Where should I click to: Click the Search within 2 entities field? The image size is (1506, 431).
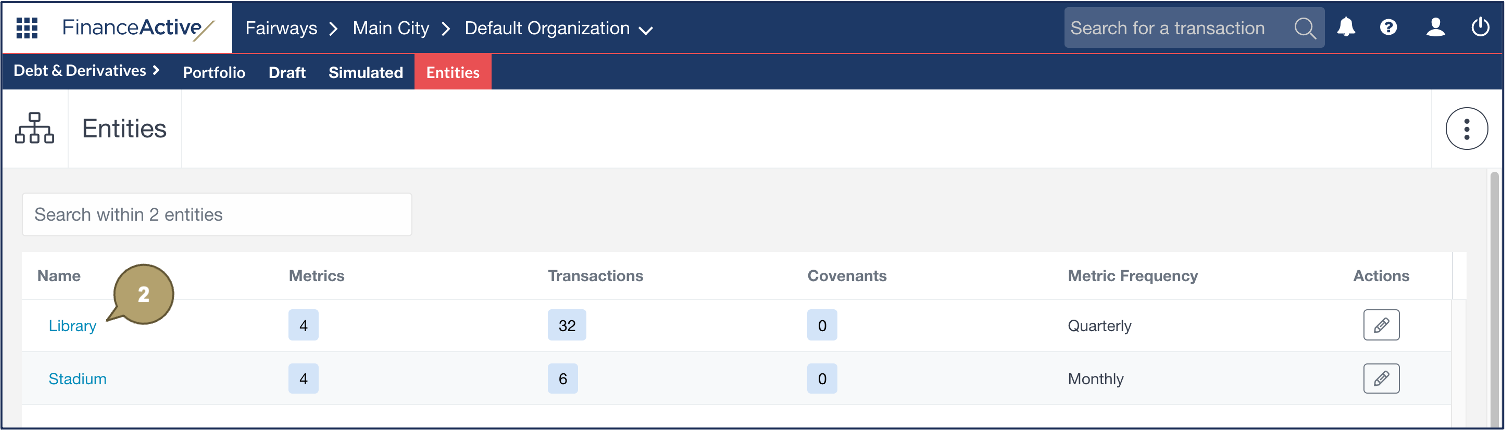pos(217,215)
